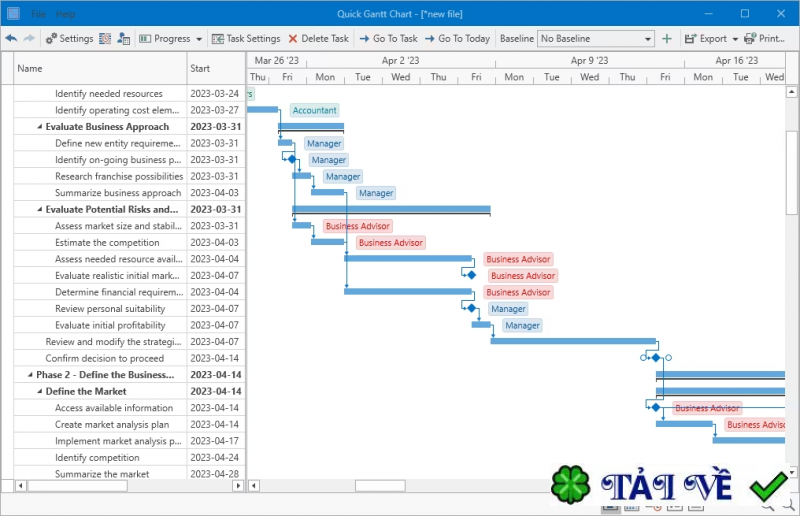Click the Evaluate Potential Risks summary bar
The width and height of the screenshot is (800, 516).
click(x=391, y=210)
